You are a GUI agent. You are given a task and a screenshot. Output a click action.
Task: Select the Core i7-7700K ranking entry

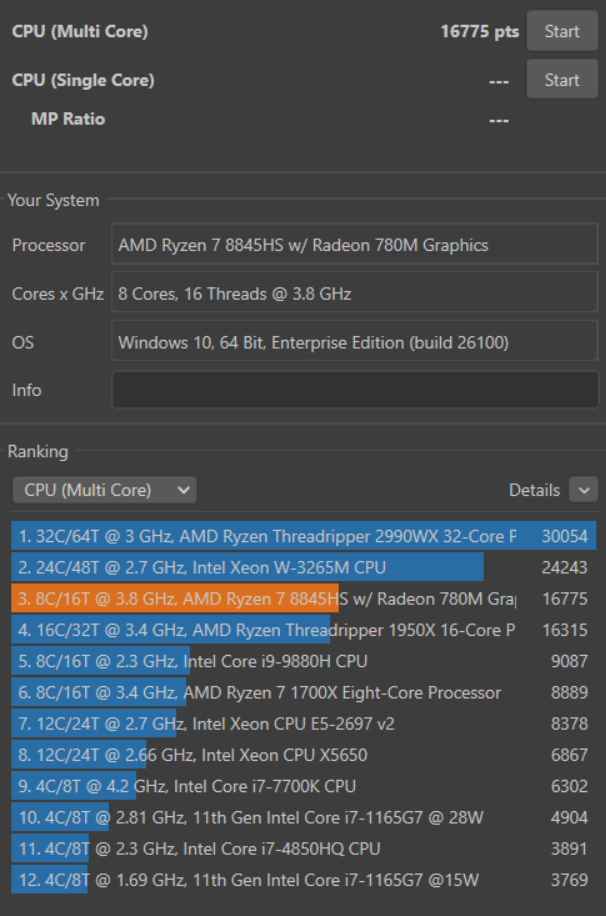[300, 786]
